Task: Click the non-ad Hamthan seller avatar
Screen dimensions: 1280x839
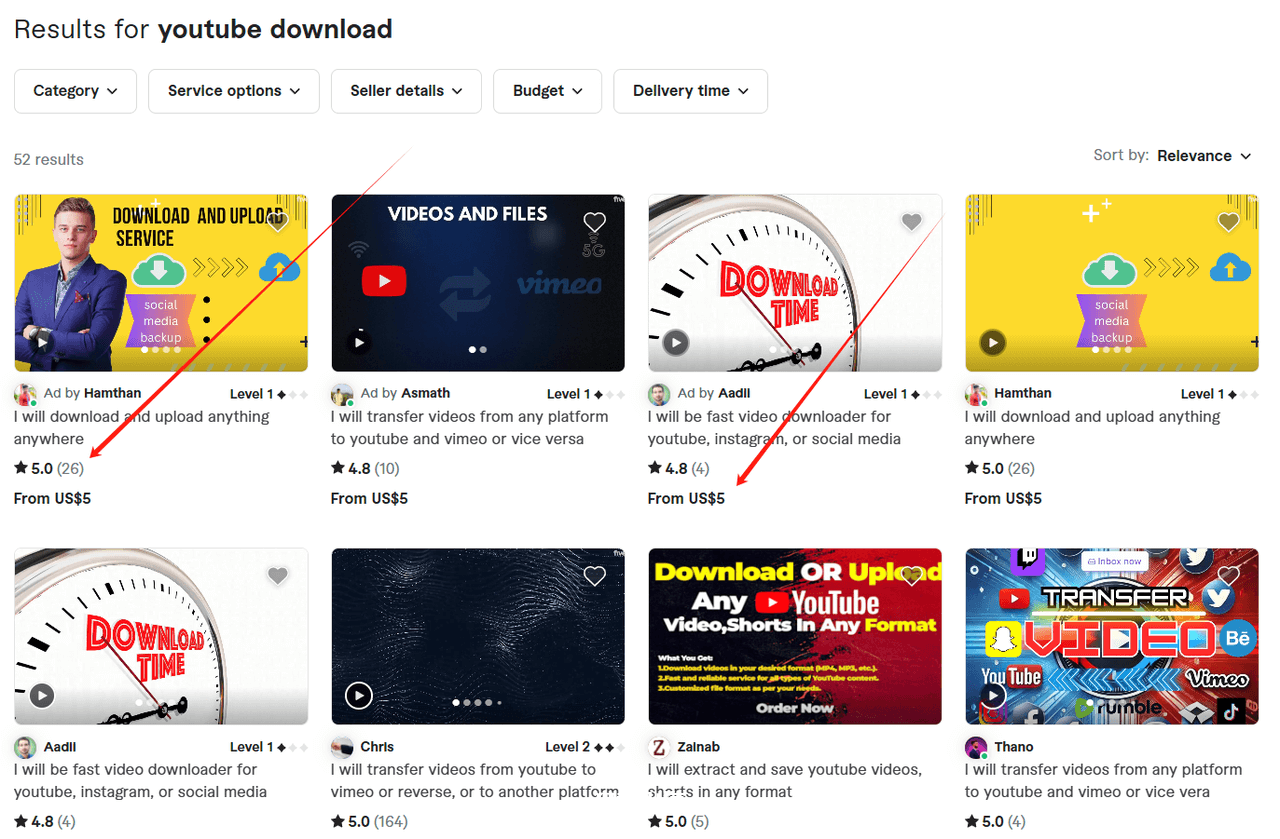Action: point(976,394)
